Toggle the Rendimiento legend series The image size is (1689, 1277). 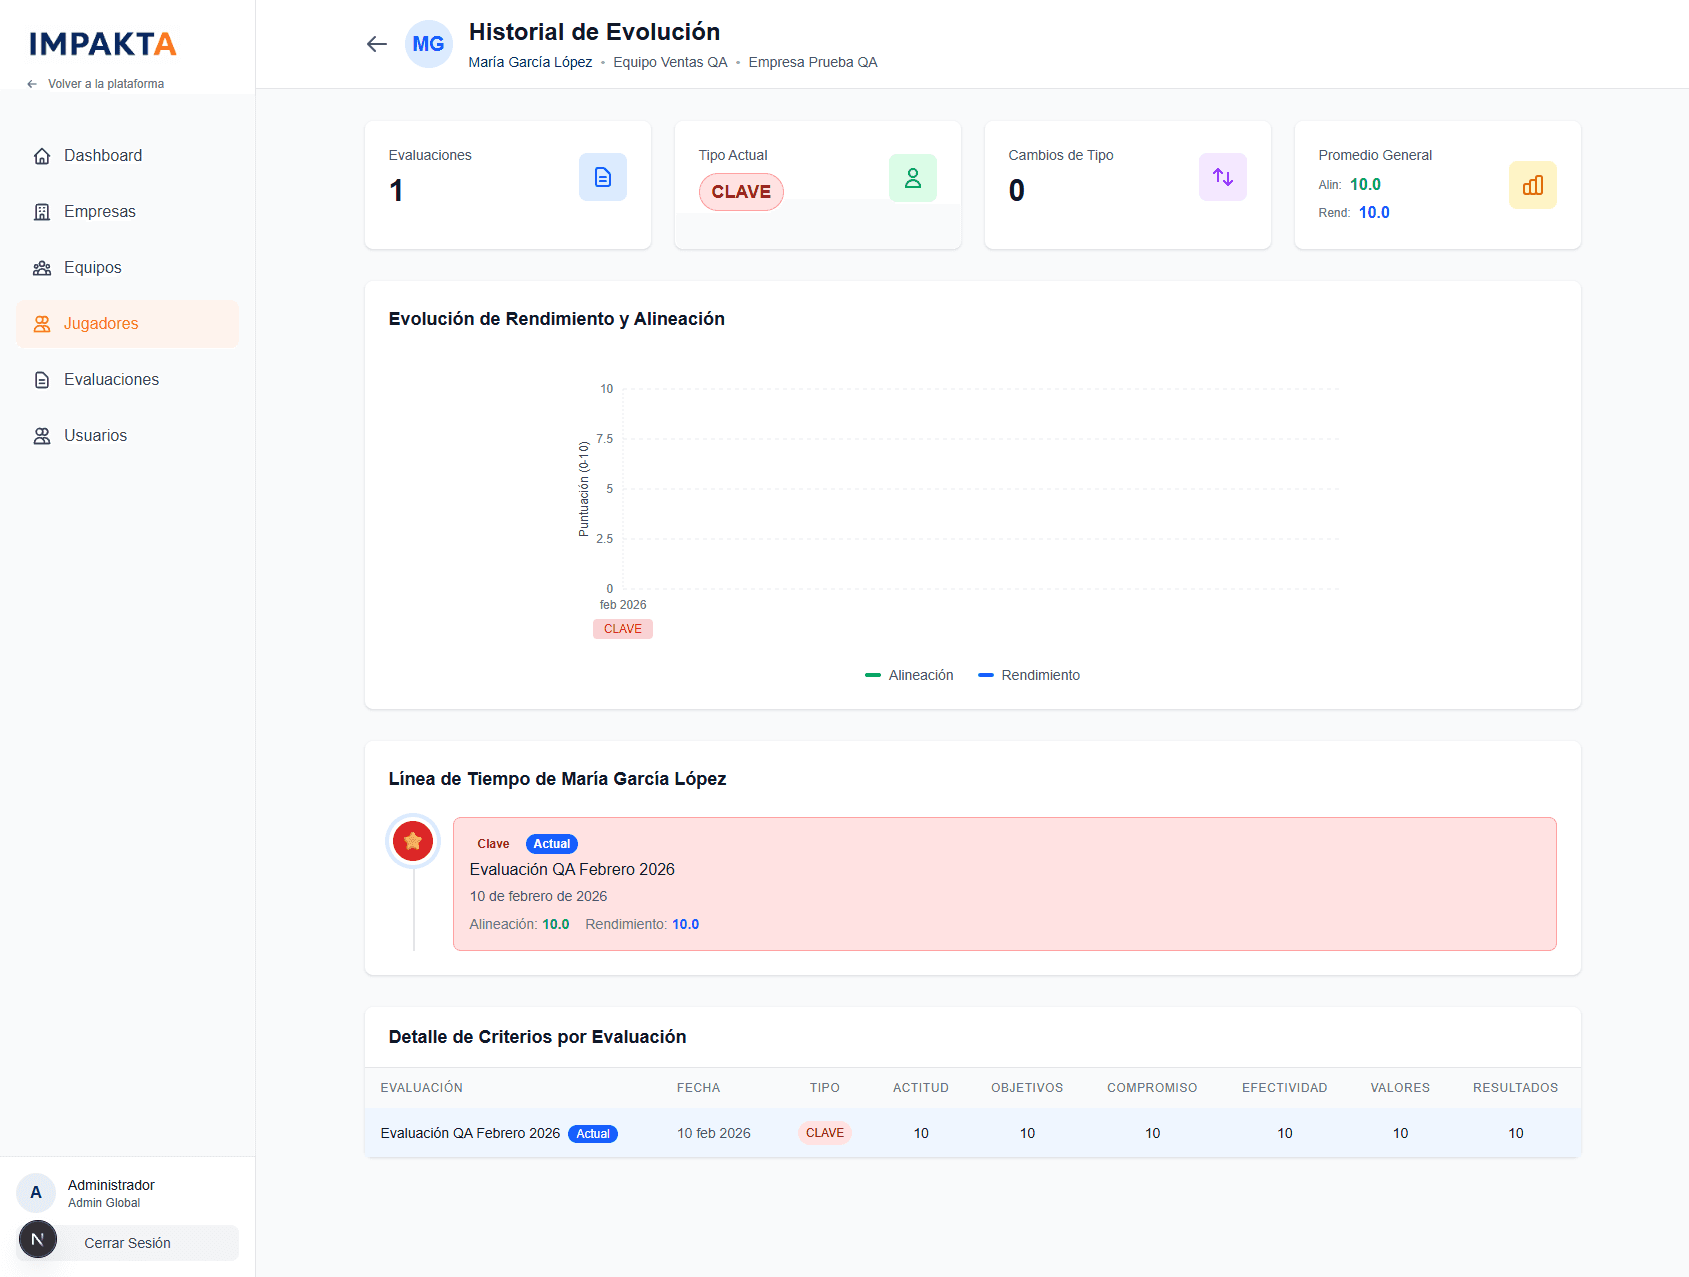pyautogui.click(x=1030, y=675)
